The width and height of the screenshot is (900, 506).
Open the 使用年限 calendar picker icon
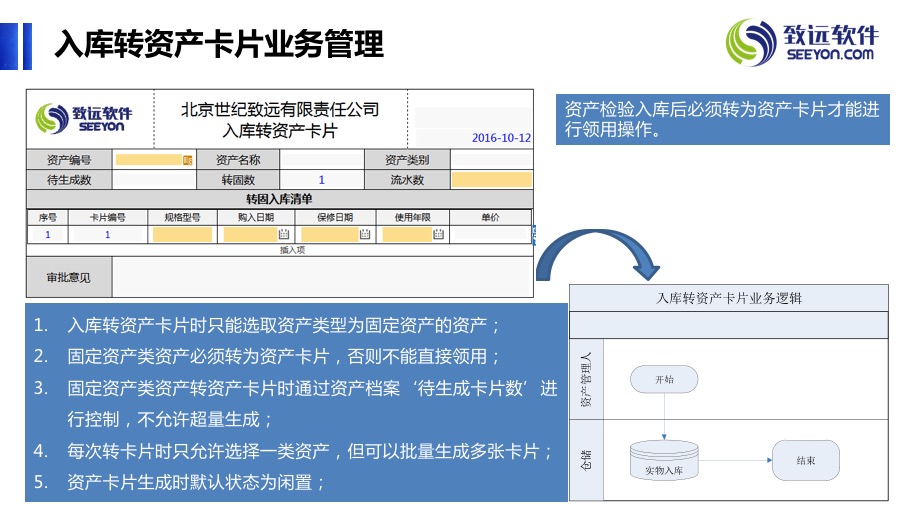click(439, 234)
